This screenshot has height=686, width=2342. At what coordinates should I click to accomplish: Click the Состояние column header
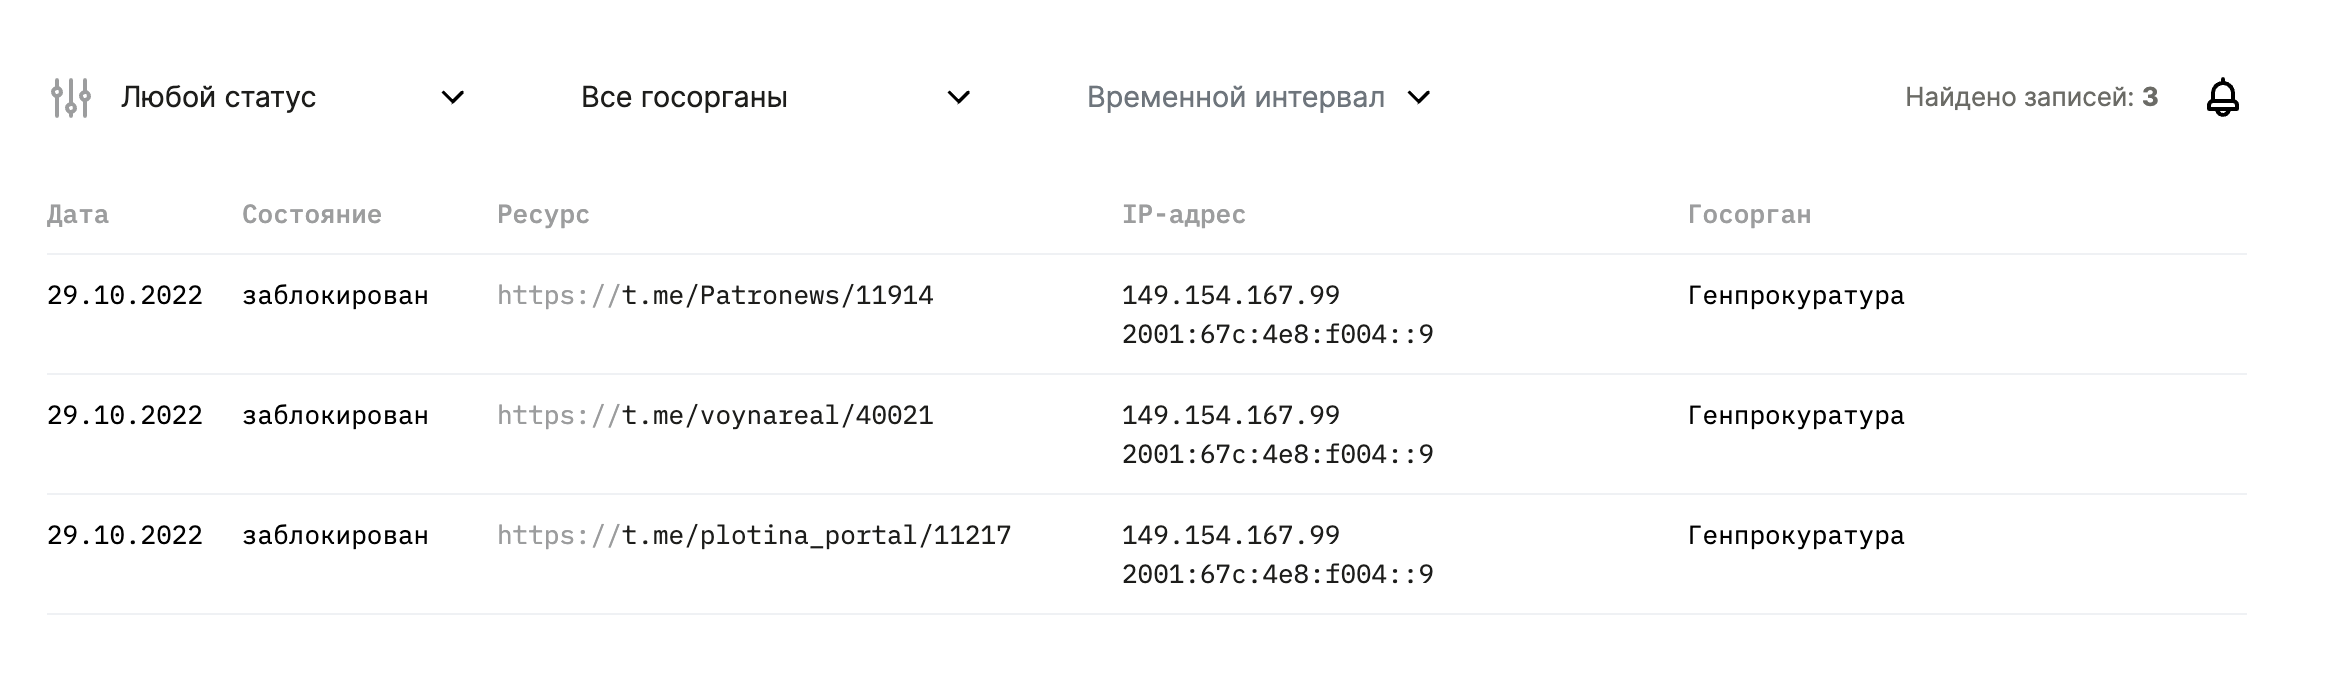(x=311, y=213)
